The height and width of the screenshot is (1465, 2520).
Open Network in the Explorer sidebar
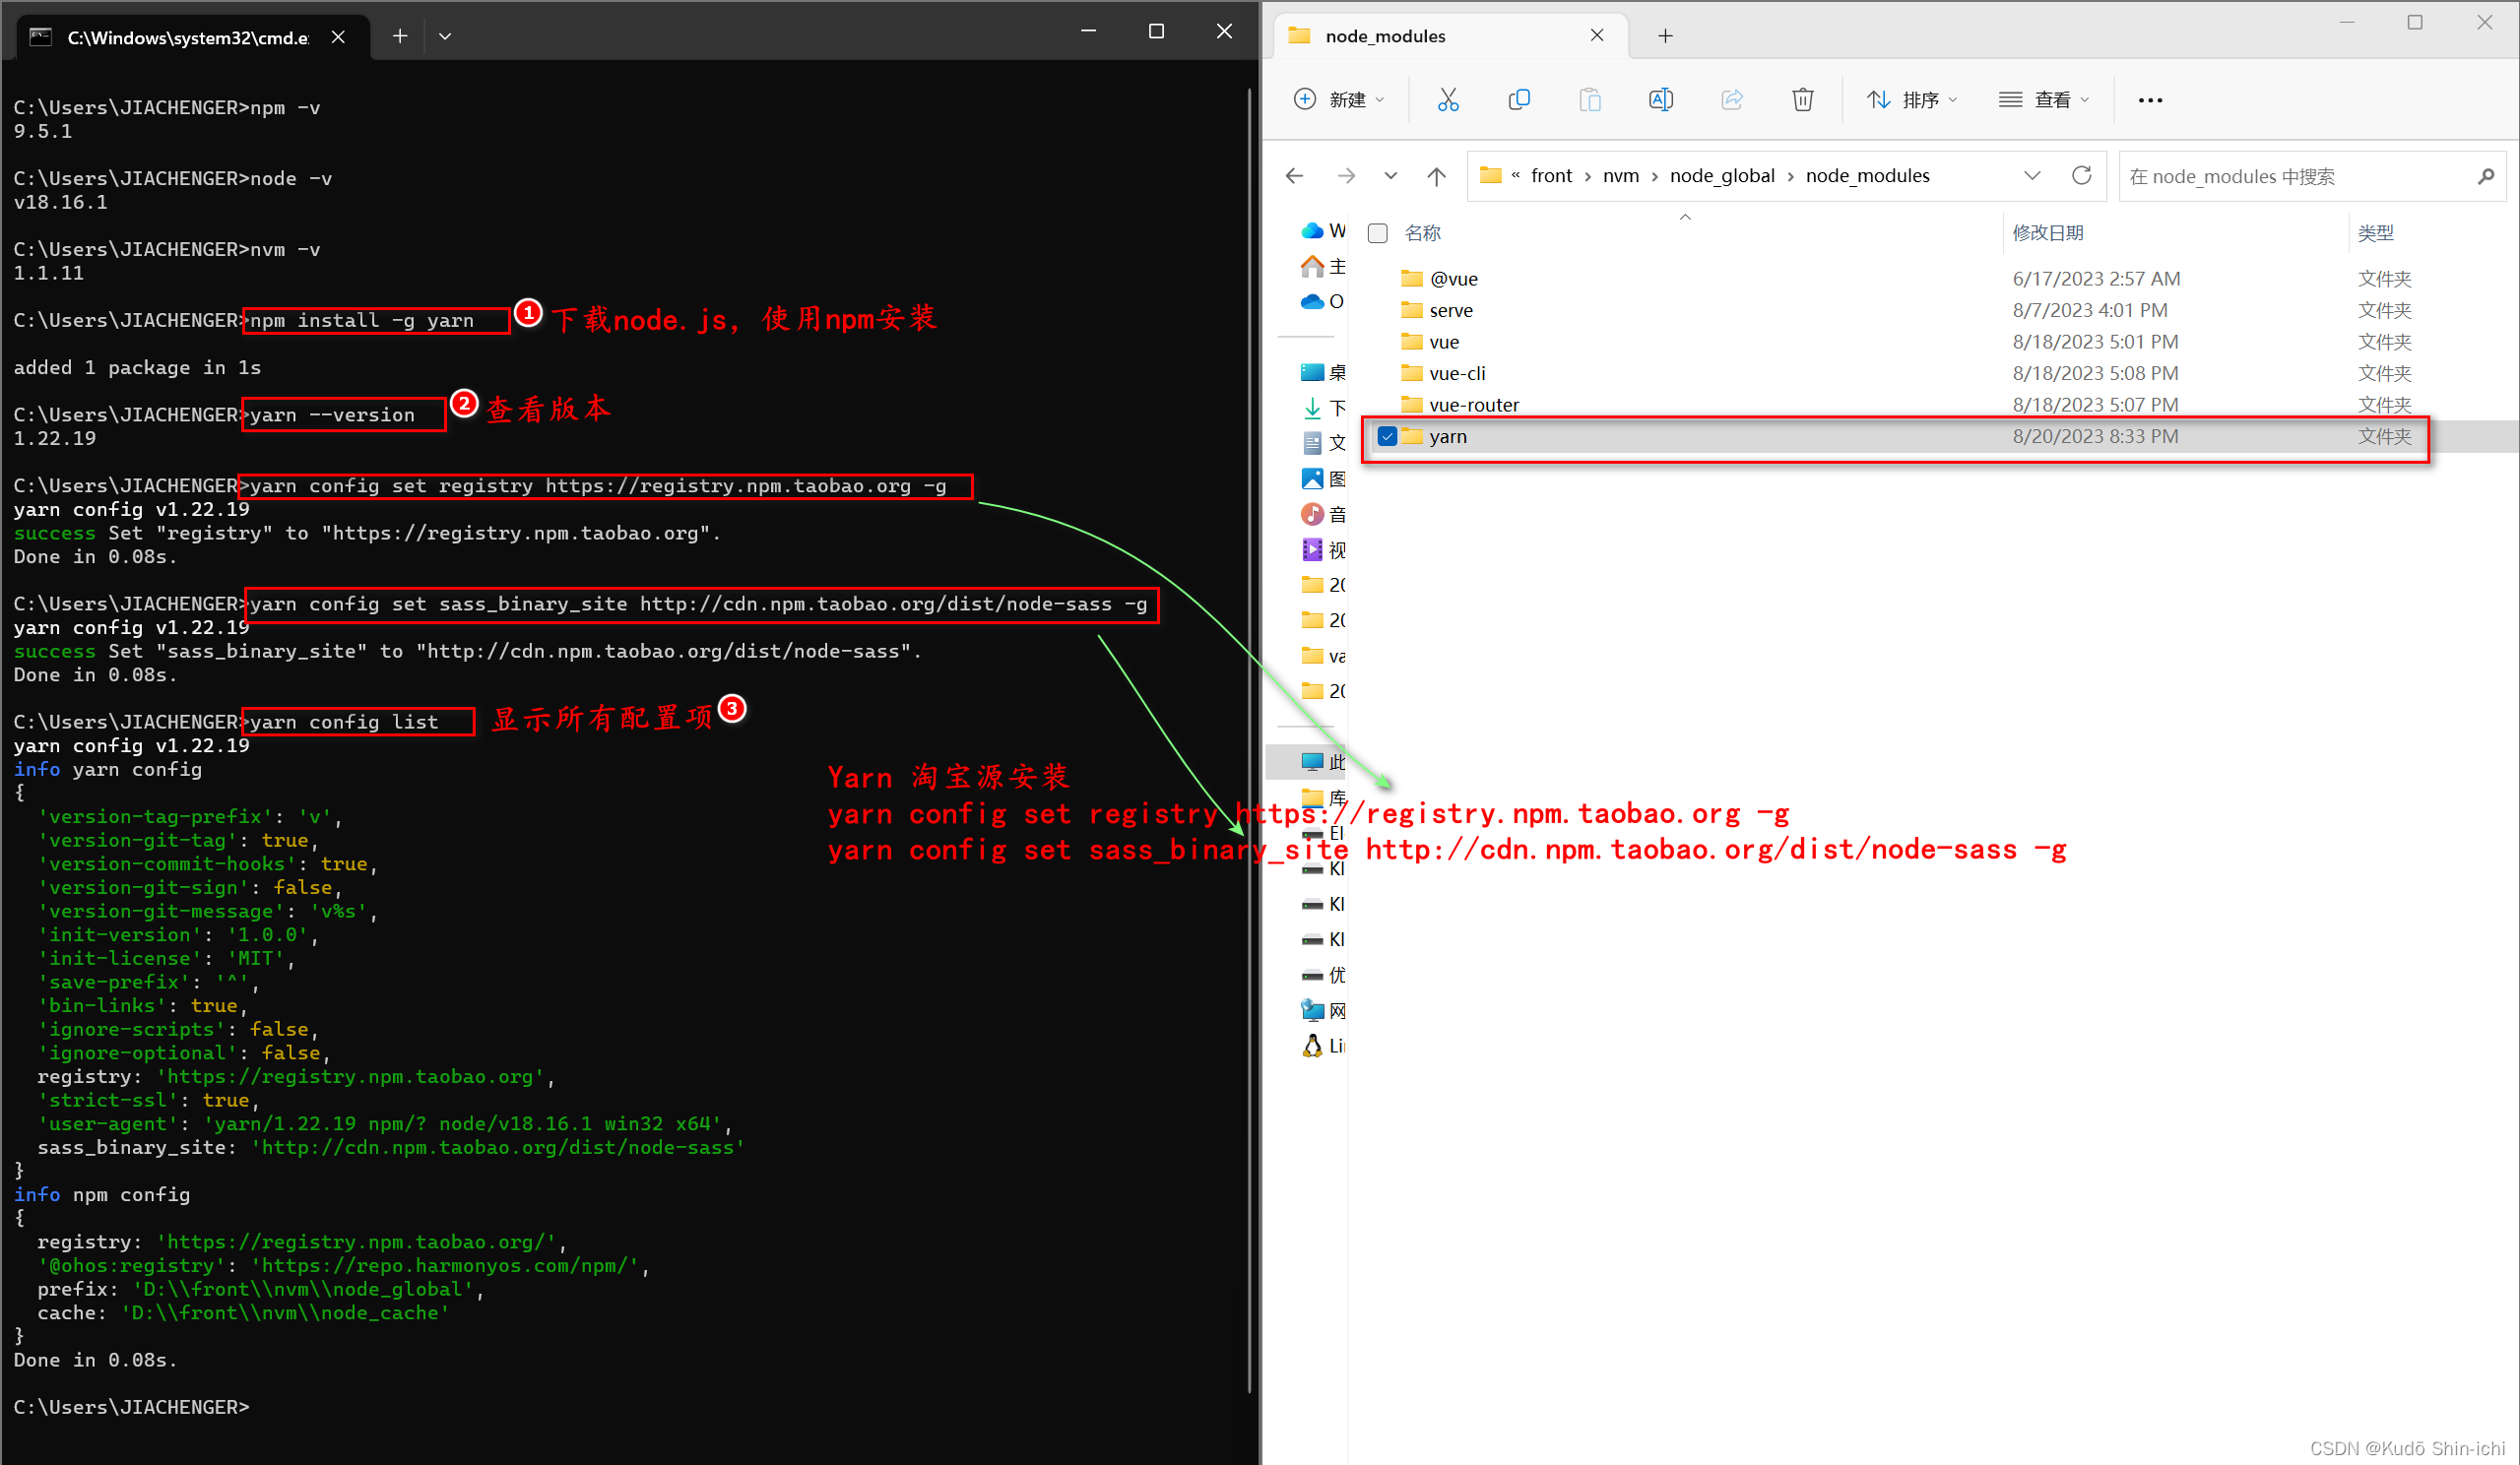[x=1323, y=1011]
